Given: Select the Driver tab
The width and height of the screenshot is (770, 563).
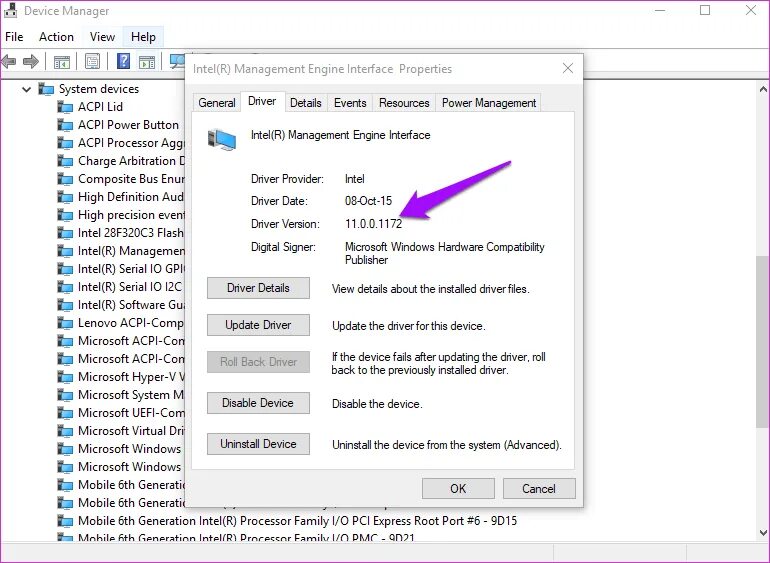Looking at the screenshot, I should click(262, 101).
